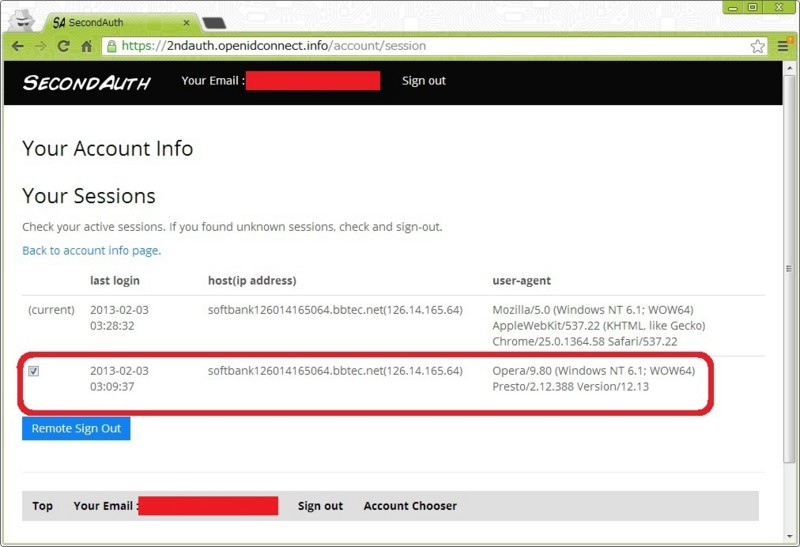Click the '(current)' session label
The image size is (800, 547).
click(51, 310)
